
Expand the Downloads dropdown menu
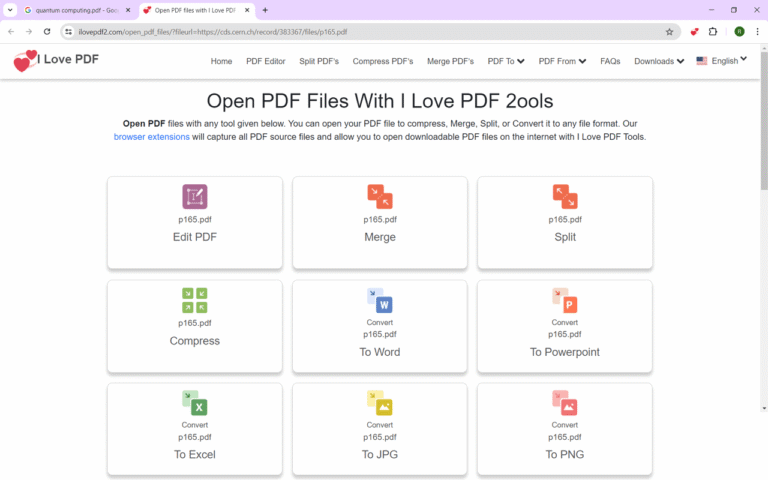[x=659, y=61]
